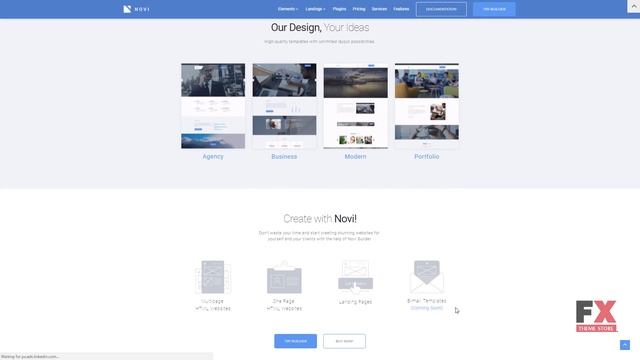Screen dimensions: 640x360
Task: Click the Agency template label link
Action: [213, 156]
